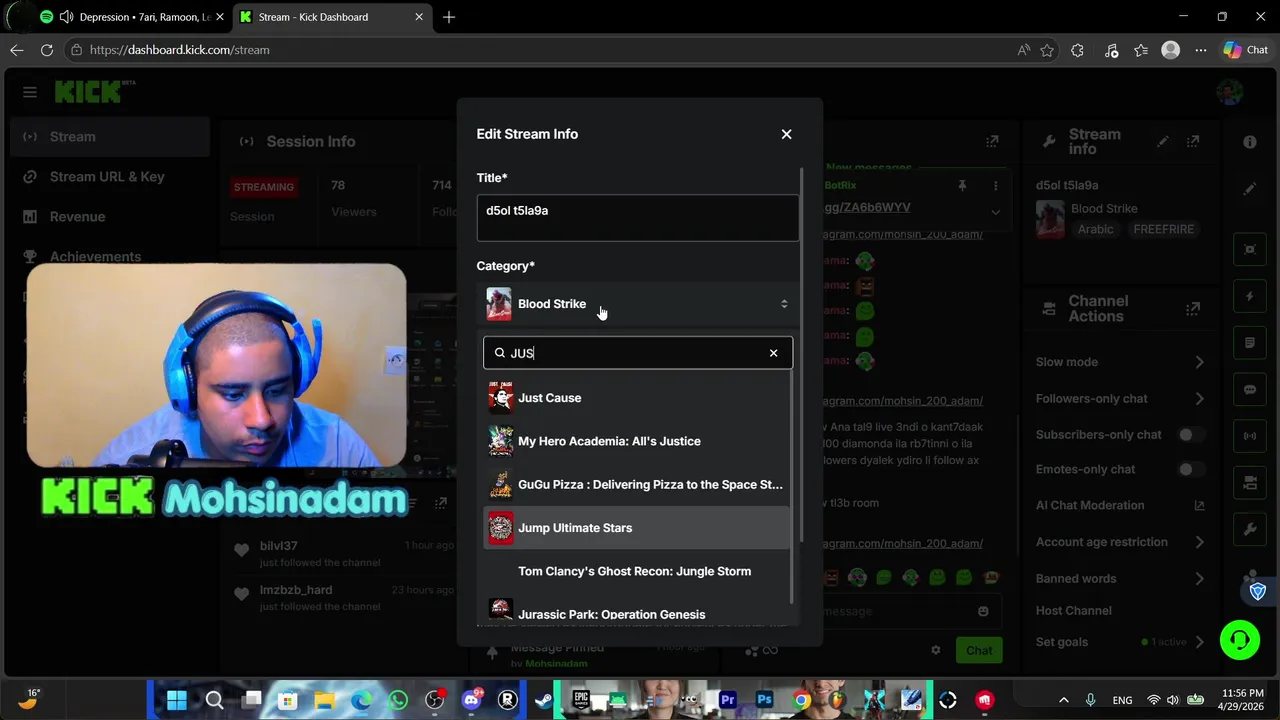Select the Arabic tag in Stream info
Screen dimensions: 1280x720
pos(1095,229)
